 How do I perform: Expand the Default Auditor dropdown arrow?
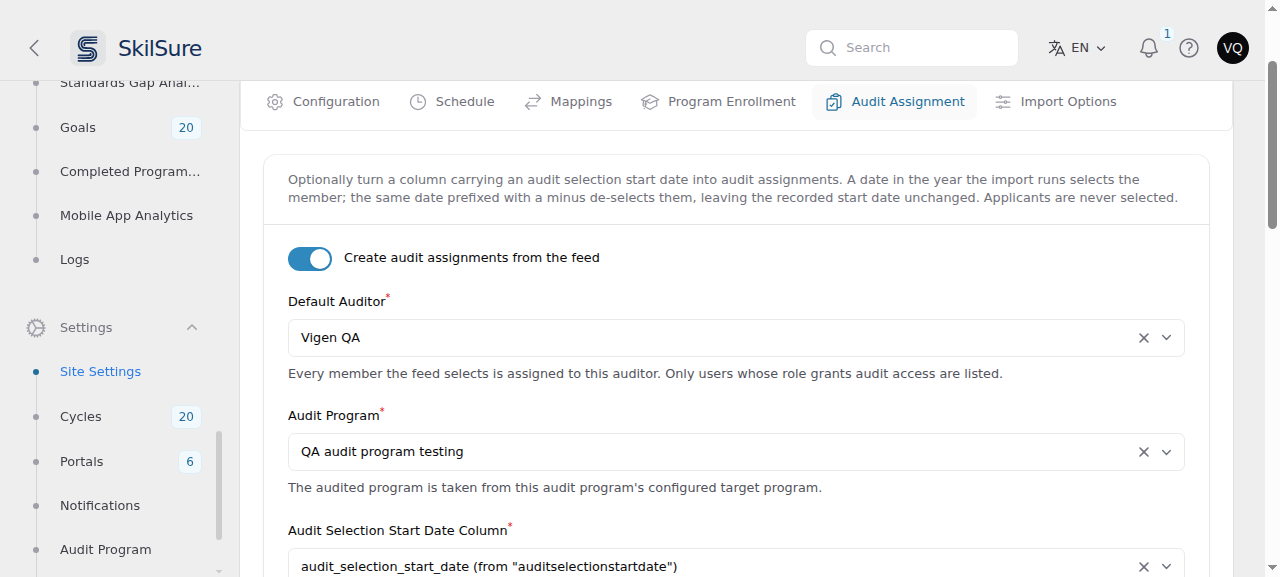1166,338
